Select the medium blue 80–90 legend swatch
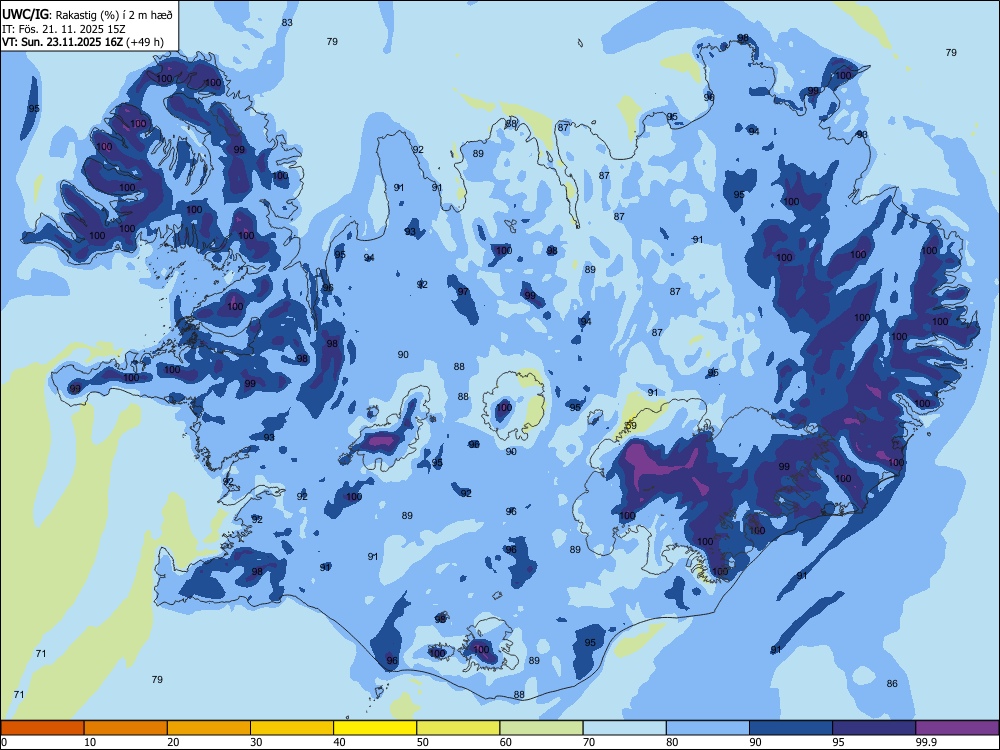This screenshot has height=750, width=1000. click(x=708, y=728)
